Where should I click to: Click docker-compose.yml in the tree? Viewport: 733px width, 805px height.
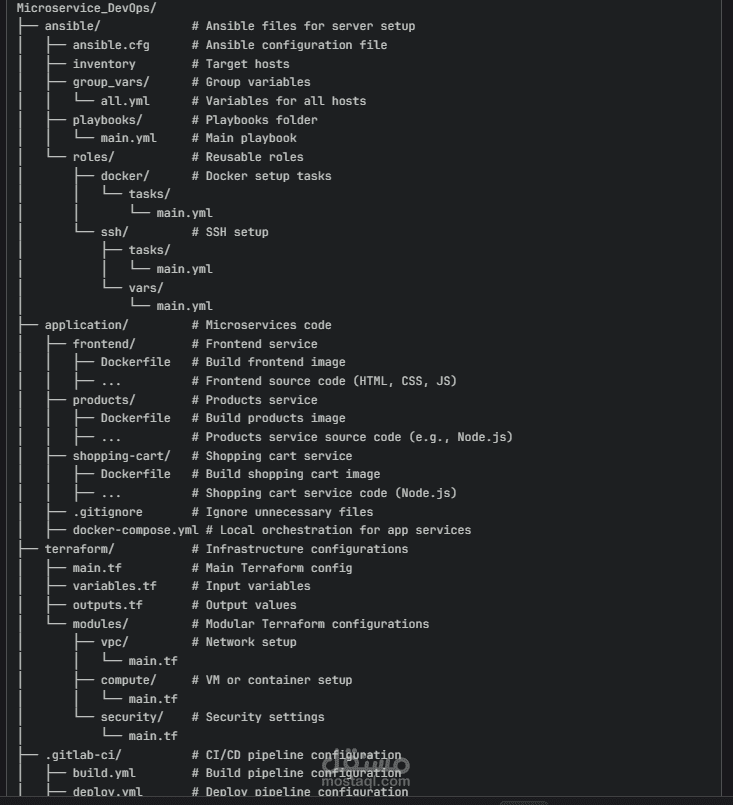coord(136,530)
